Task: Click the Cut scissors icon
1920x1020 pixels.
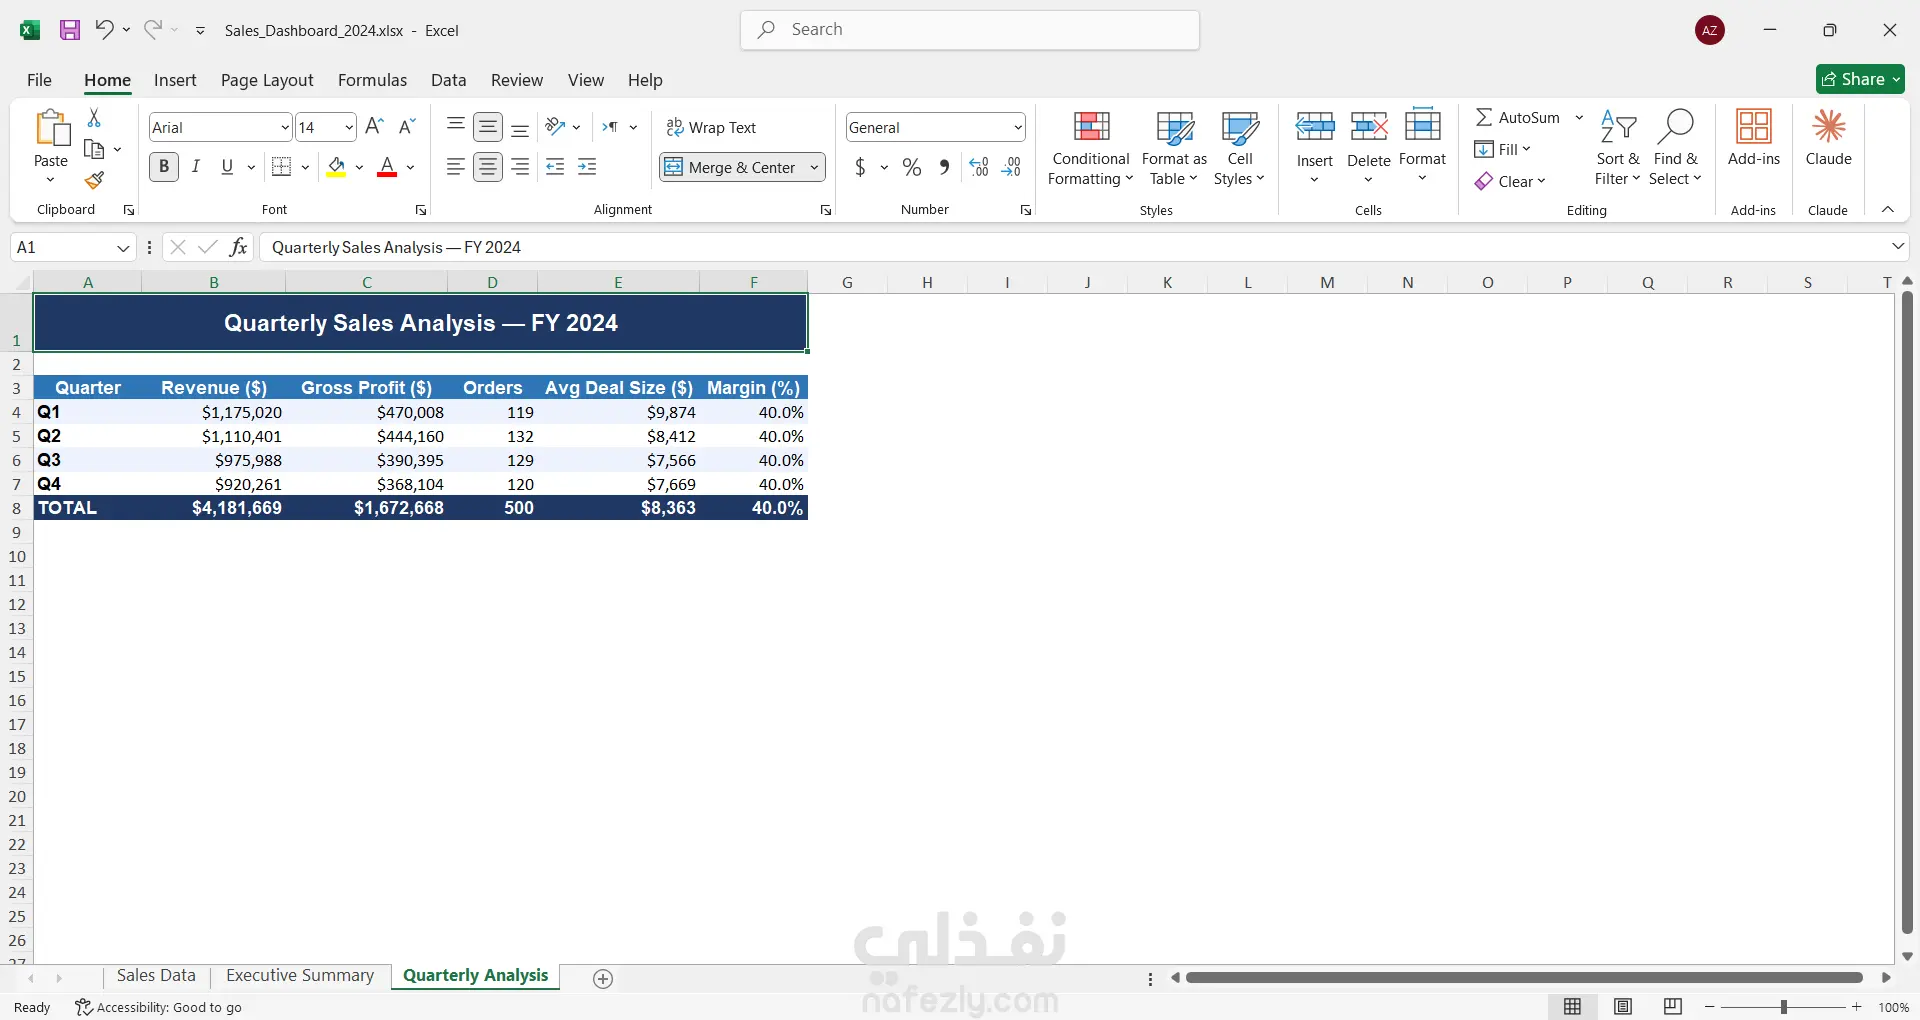Action: 94,118
